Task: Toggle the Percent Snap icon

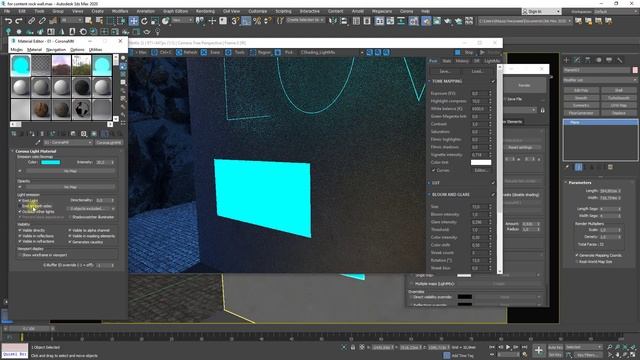Action: pyautogui.click(x=257, y=21)
